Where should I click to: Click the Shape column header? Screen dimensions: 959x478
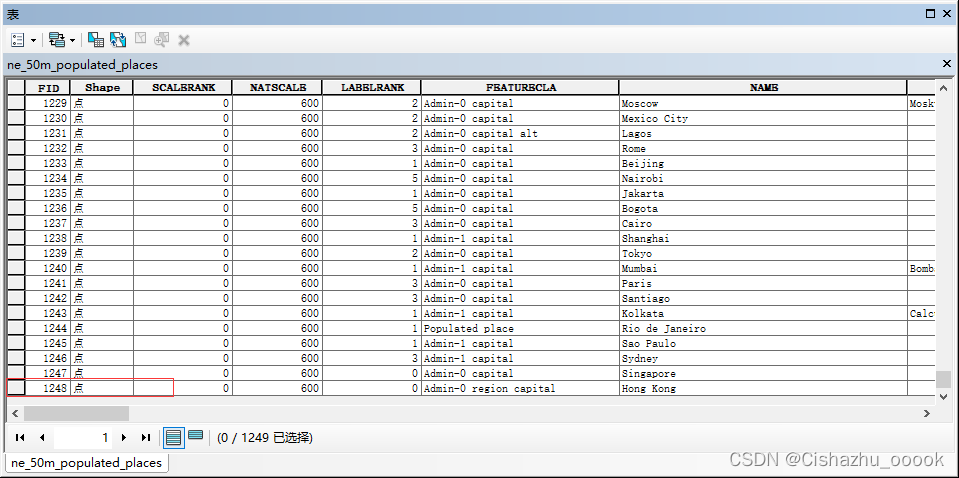(102, 87)
